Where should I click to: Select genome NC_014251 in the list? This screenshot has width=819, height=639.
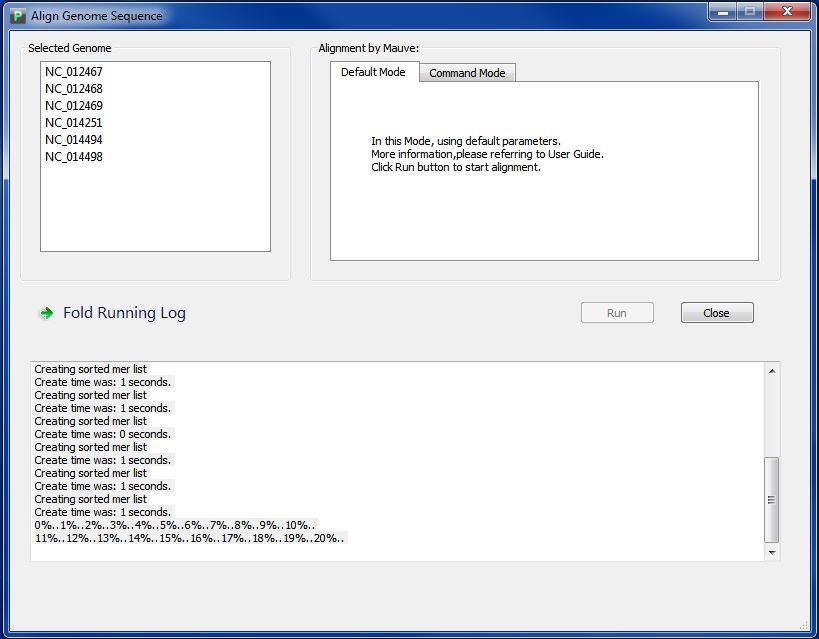click(74, 123)
